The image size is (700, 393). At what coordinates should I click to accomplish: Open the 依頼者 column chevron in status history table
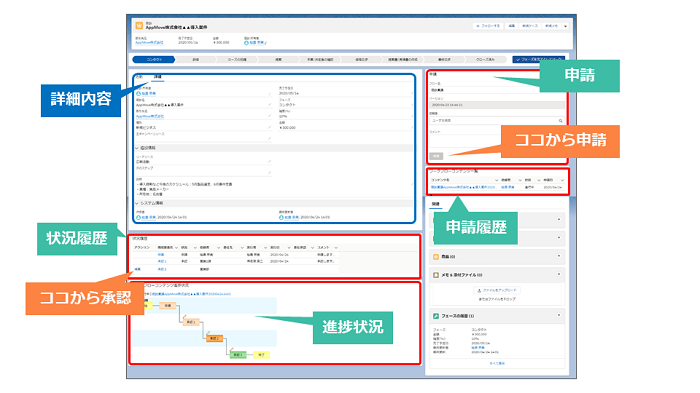point(218,247)
